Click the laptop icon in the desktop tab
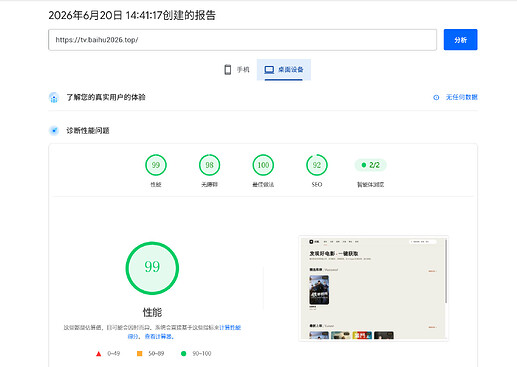The width and height of the screenshot is (517, 367). pyautogui.click(x=269, y=70)
